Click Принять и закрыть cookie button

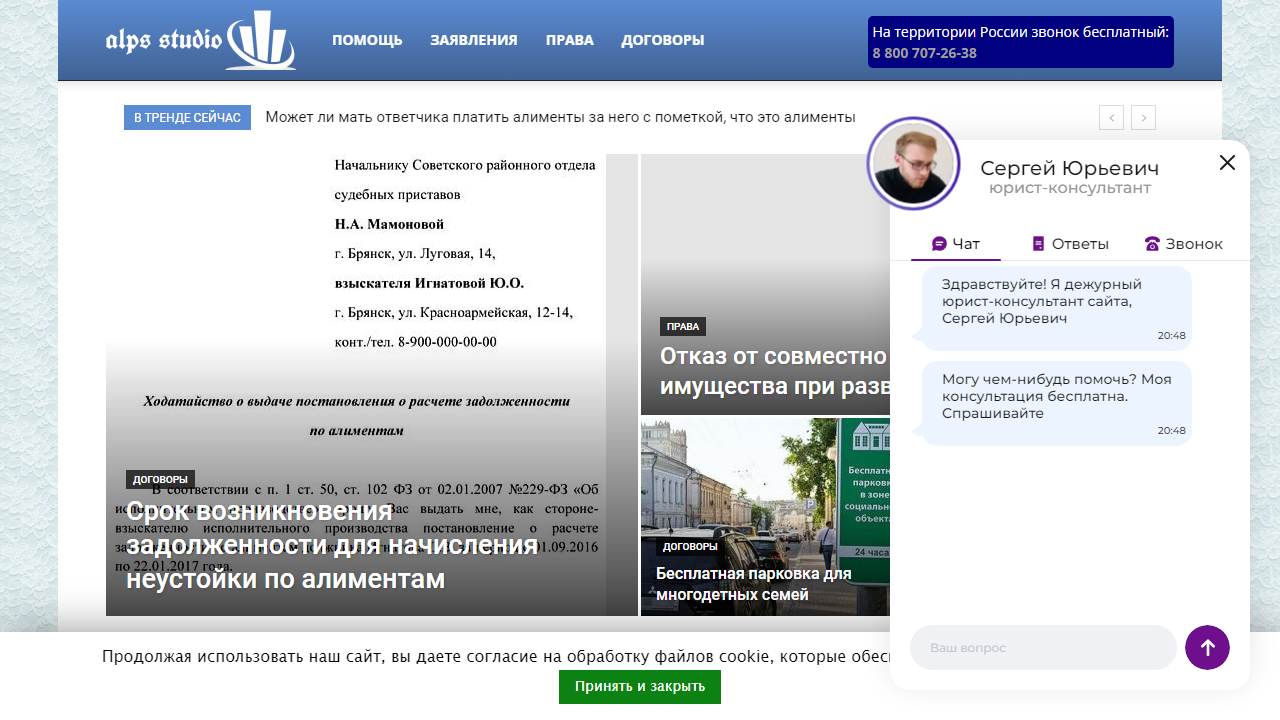tap(640, 687)
